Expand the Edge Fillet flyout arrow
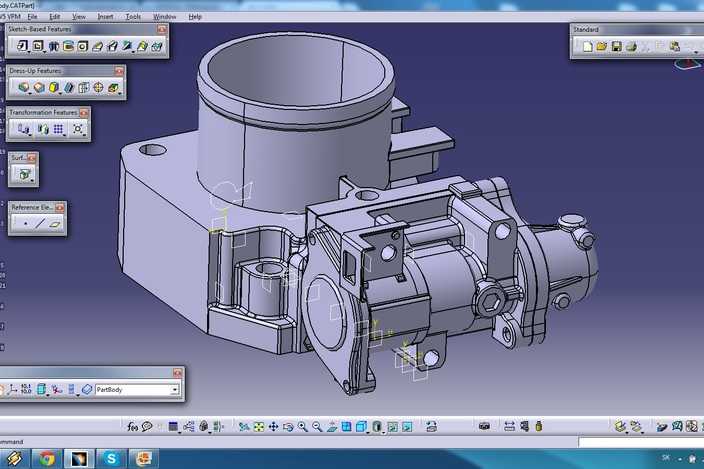The image size is (704, 469). click(30, 93)
